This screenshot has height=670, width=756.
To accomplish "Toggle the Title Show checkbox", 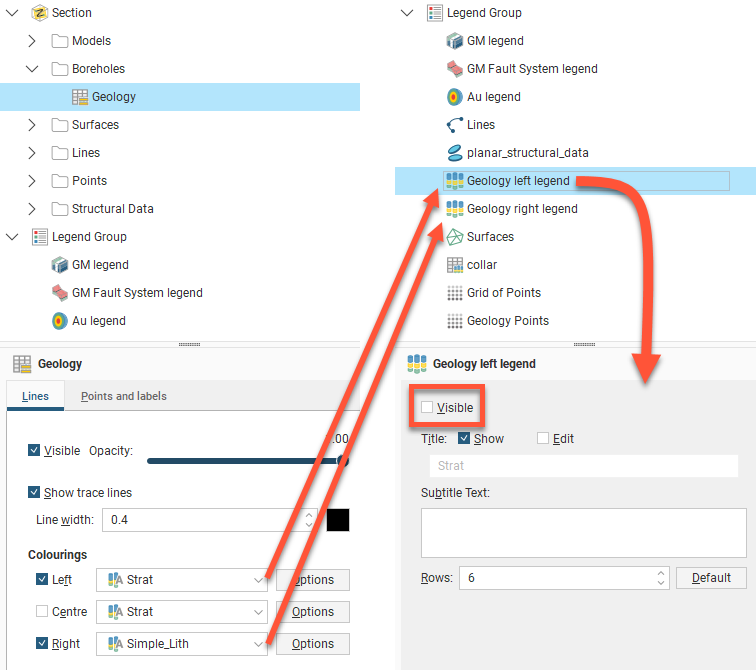I will 464,438.
